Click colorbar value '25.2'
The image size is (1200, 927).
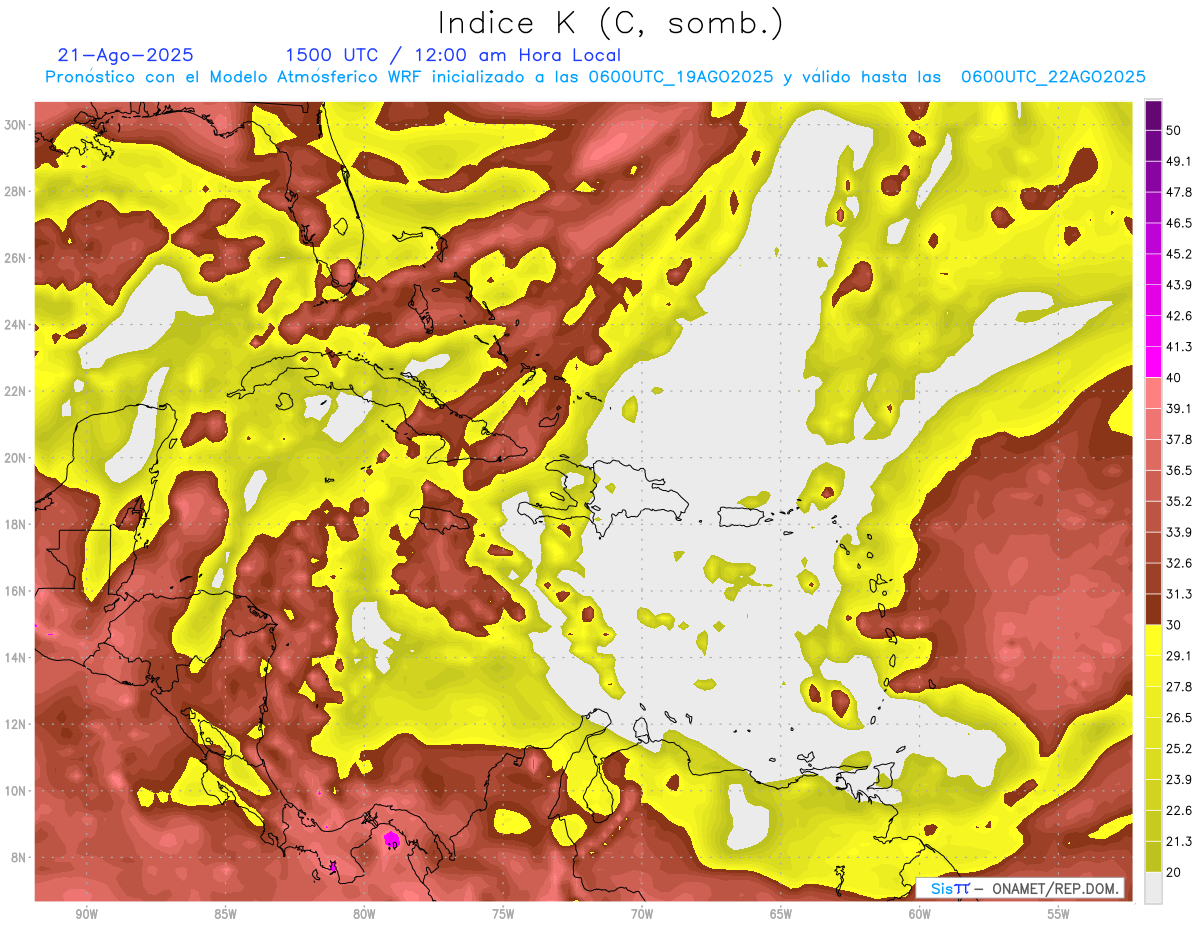coord(1179,748)
